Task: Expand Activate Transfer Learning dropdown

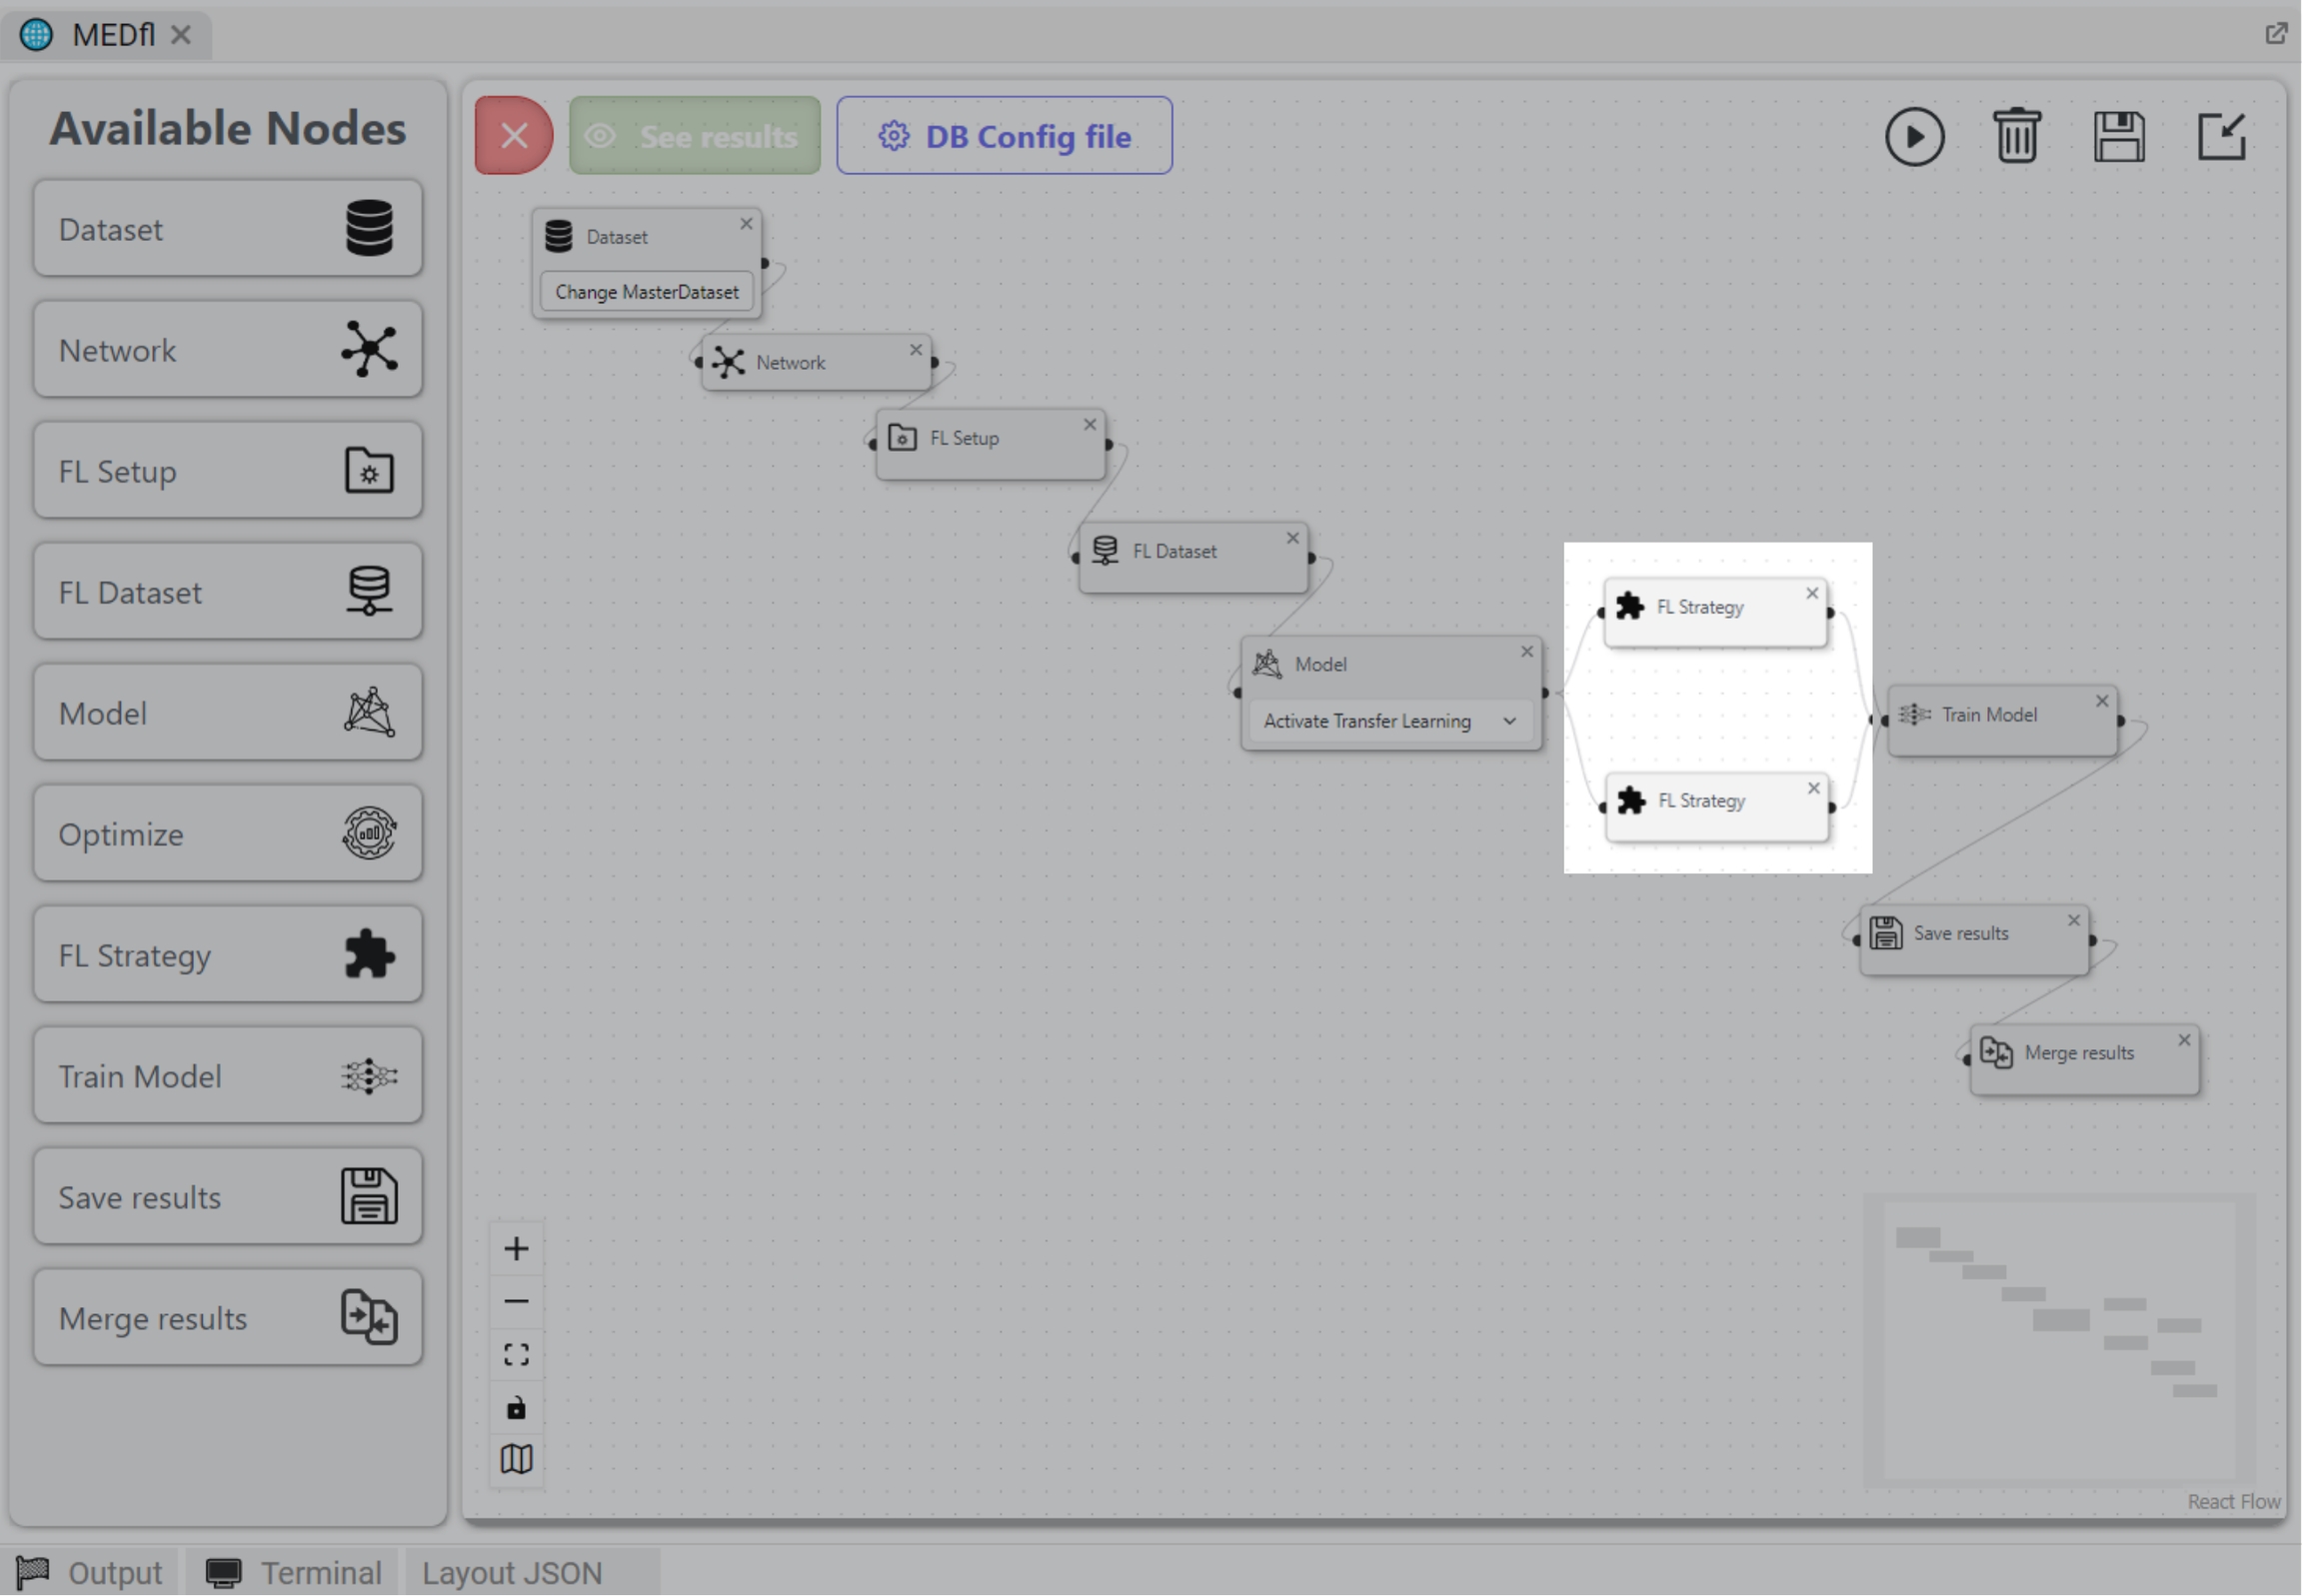Action: coord(1389,721)
